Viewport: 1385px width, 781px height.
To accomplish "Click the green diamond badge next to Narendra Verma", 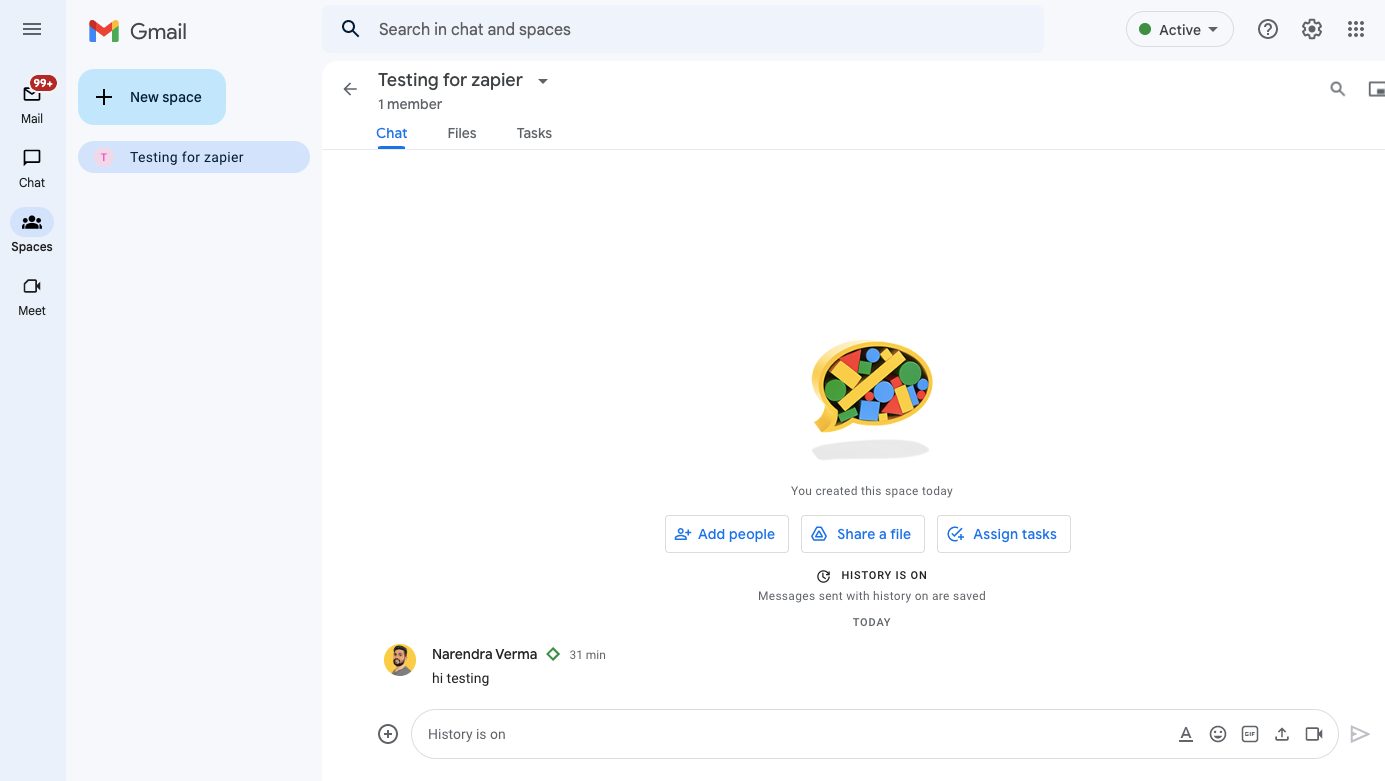I will pyautogui.click(x=553, y=654).
